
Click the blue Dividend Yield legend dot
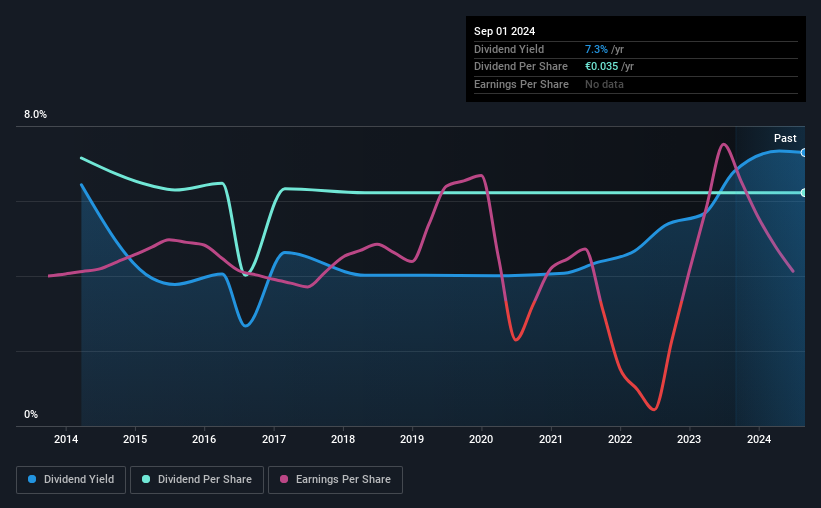coord(32,479)
